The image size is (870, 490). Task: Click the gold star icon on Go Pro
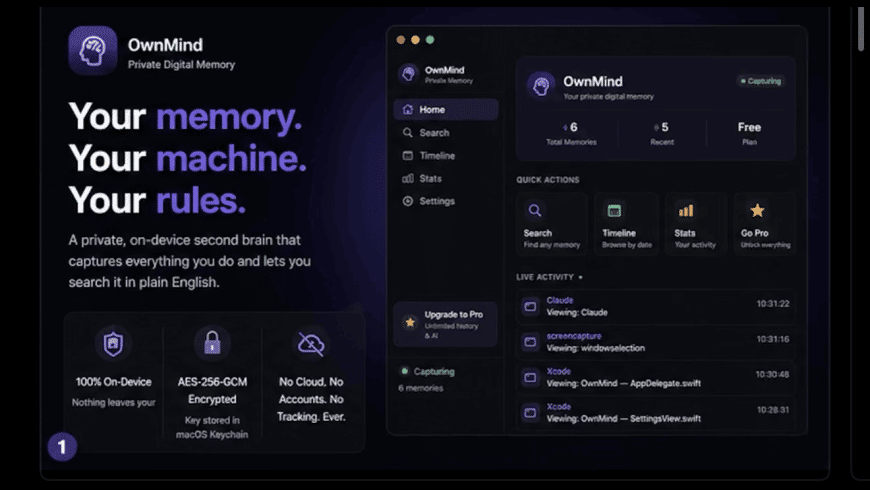(757, 210)
